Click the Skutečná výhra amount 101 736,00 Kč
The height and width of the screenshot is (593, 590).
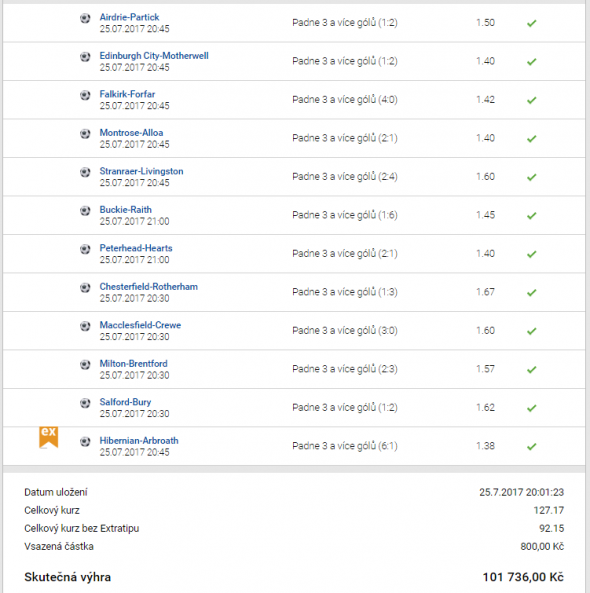pyautogui.click(x=523, y=577)
